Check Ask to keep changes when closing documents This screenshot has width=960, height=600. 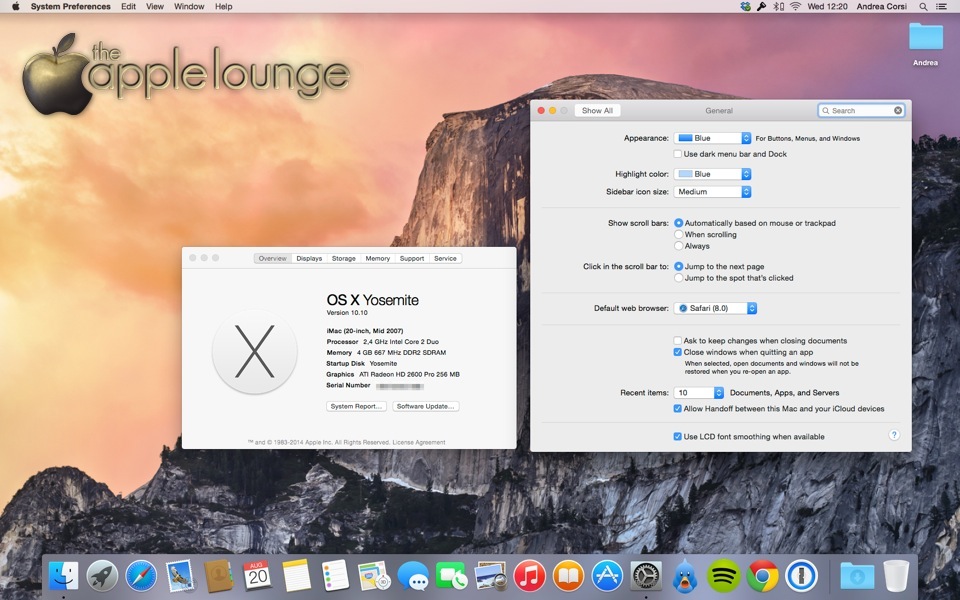pyautogui.click(x=678, y=340)
